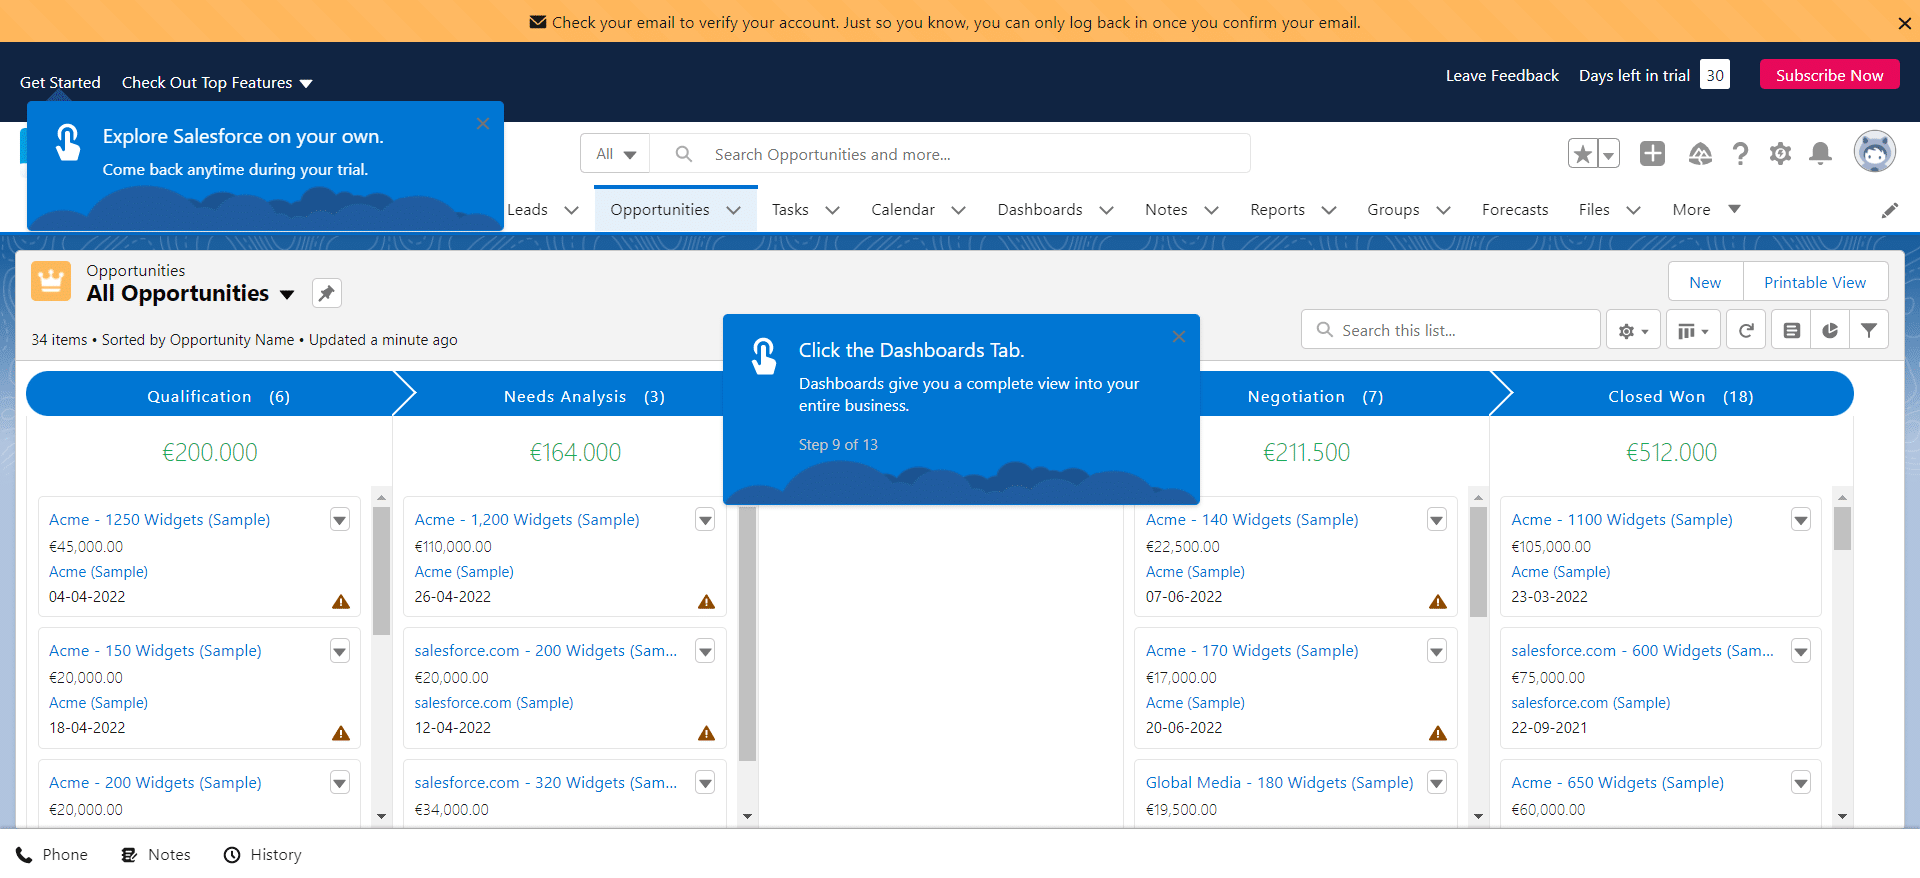Open the History utility
The height and width of the screenshot is (878, 1920).
263,855
